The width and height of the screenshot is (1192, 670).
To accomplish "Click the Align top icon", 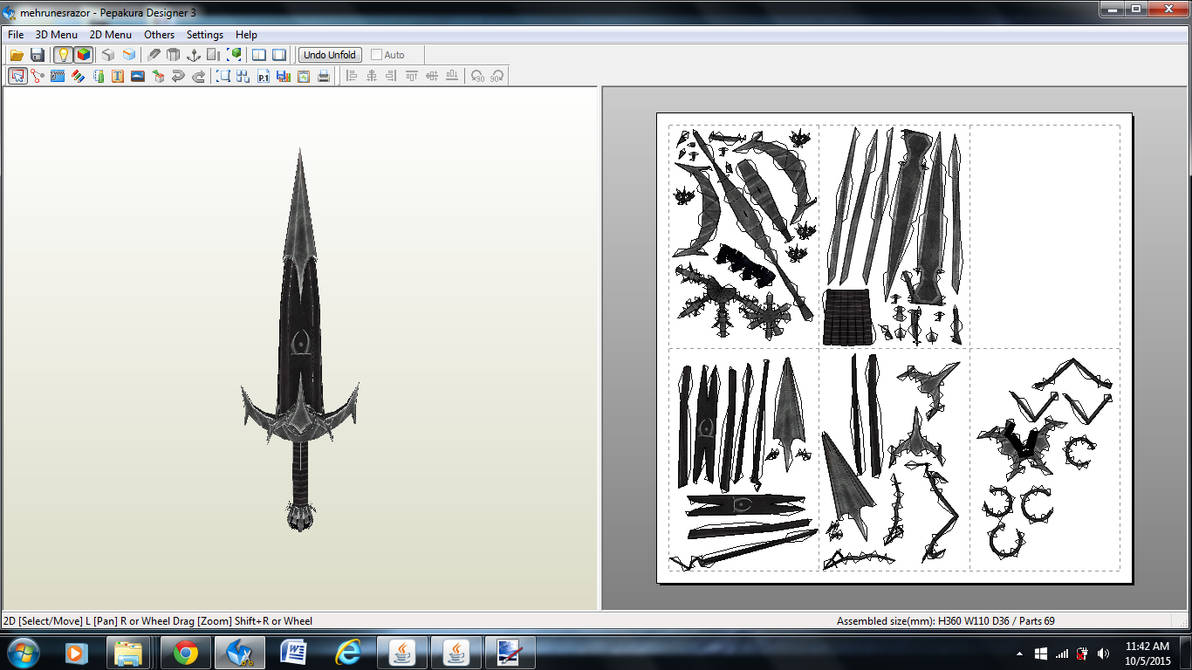I will point(411,76).
